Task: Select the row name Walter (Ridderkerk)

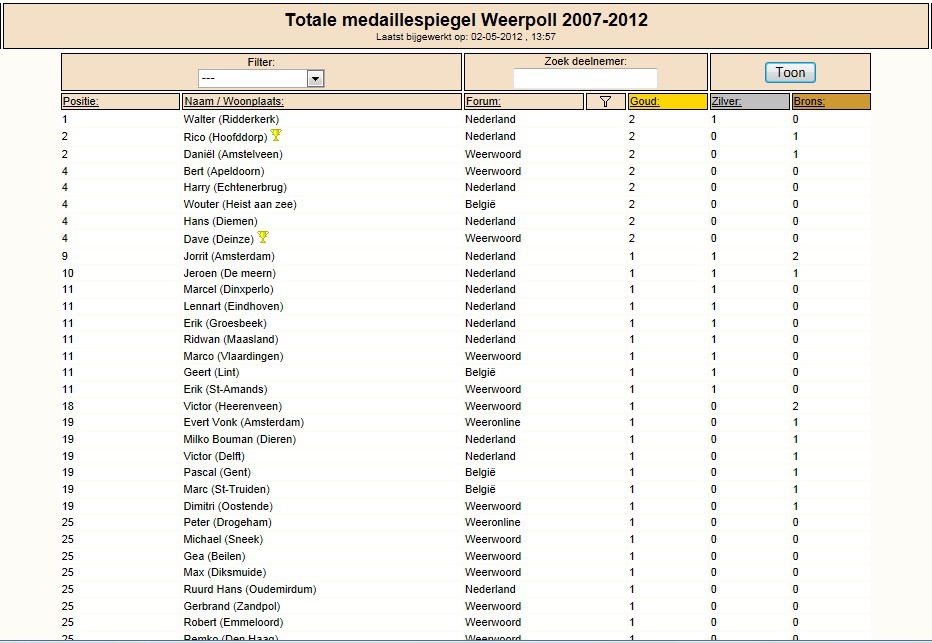Action: coord(231,119)
